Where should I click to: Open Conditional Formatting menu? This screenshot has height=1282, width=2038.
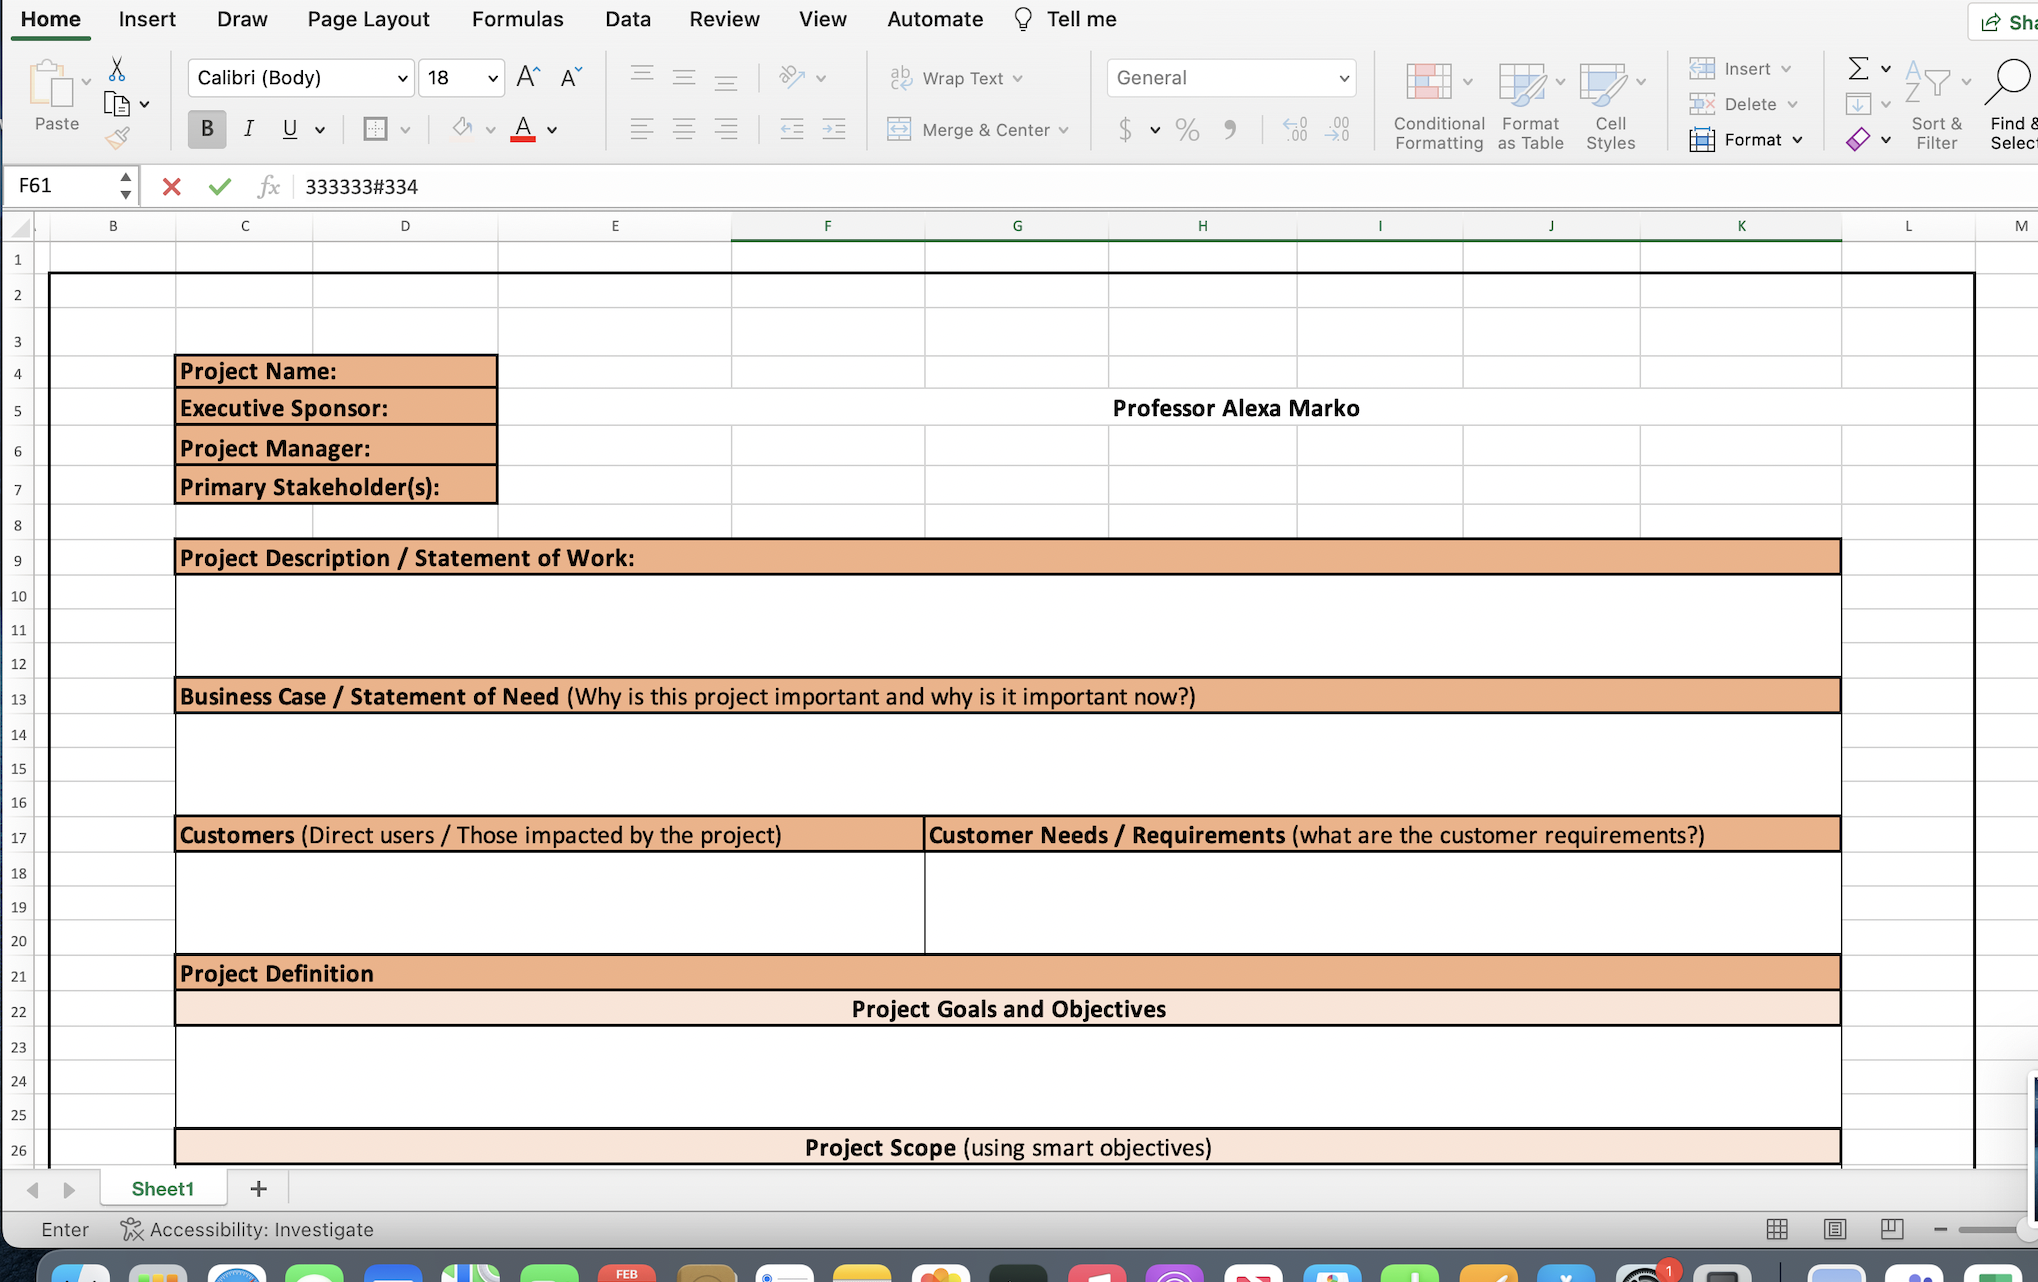(1439, 107)
